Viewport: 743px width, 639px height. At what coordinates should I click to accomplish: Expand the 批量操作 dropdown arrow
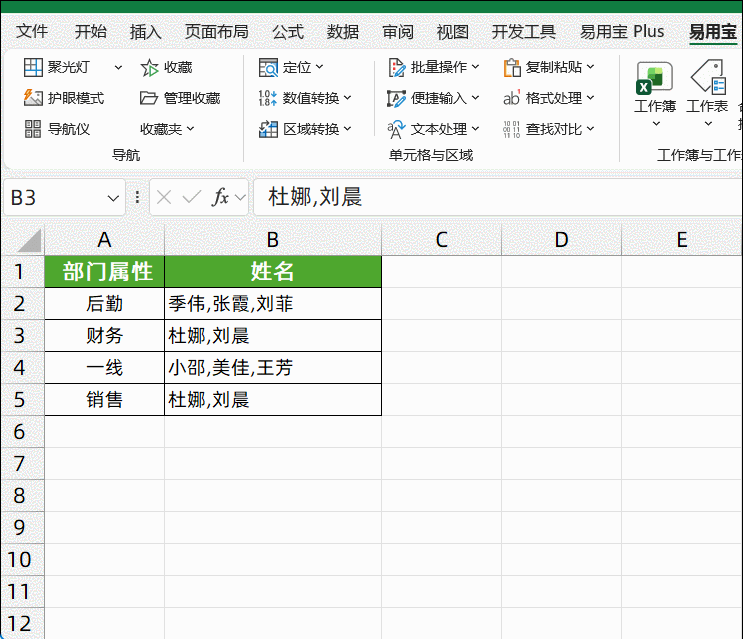475,67
